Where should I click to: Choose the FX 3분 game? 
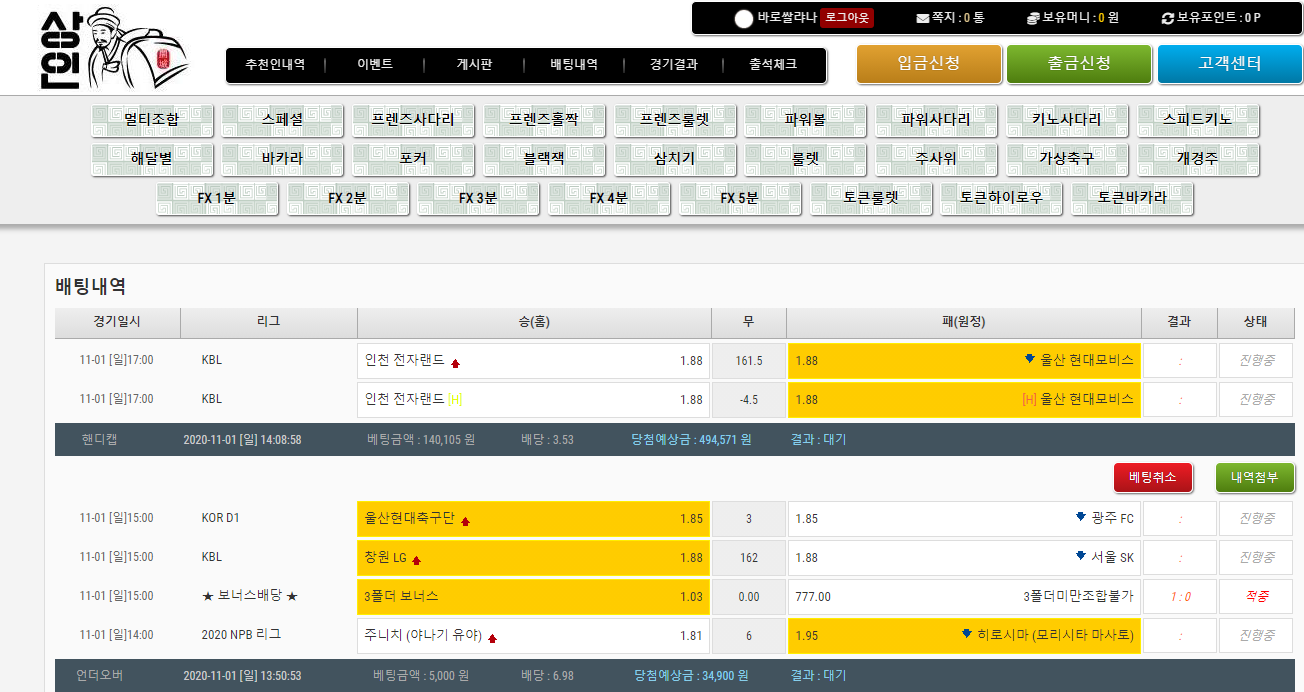tap(478, 198)
